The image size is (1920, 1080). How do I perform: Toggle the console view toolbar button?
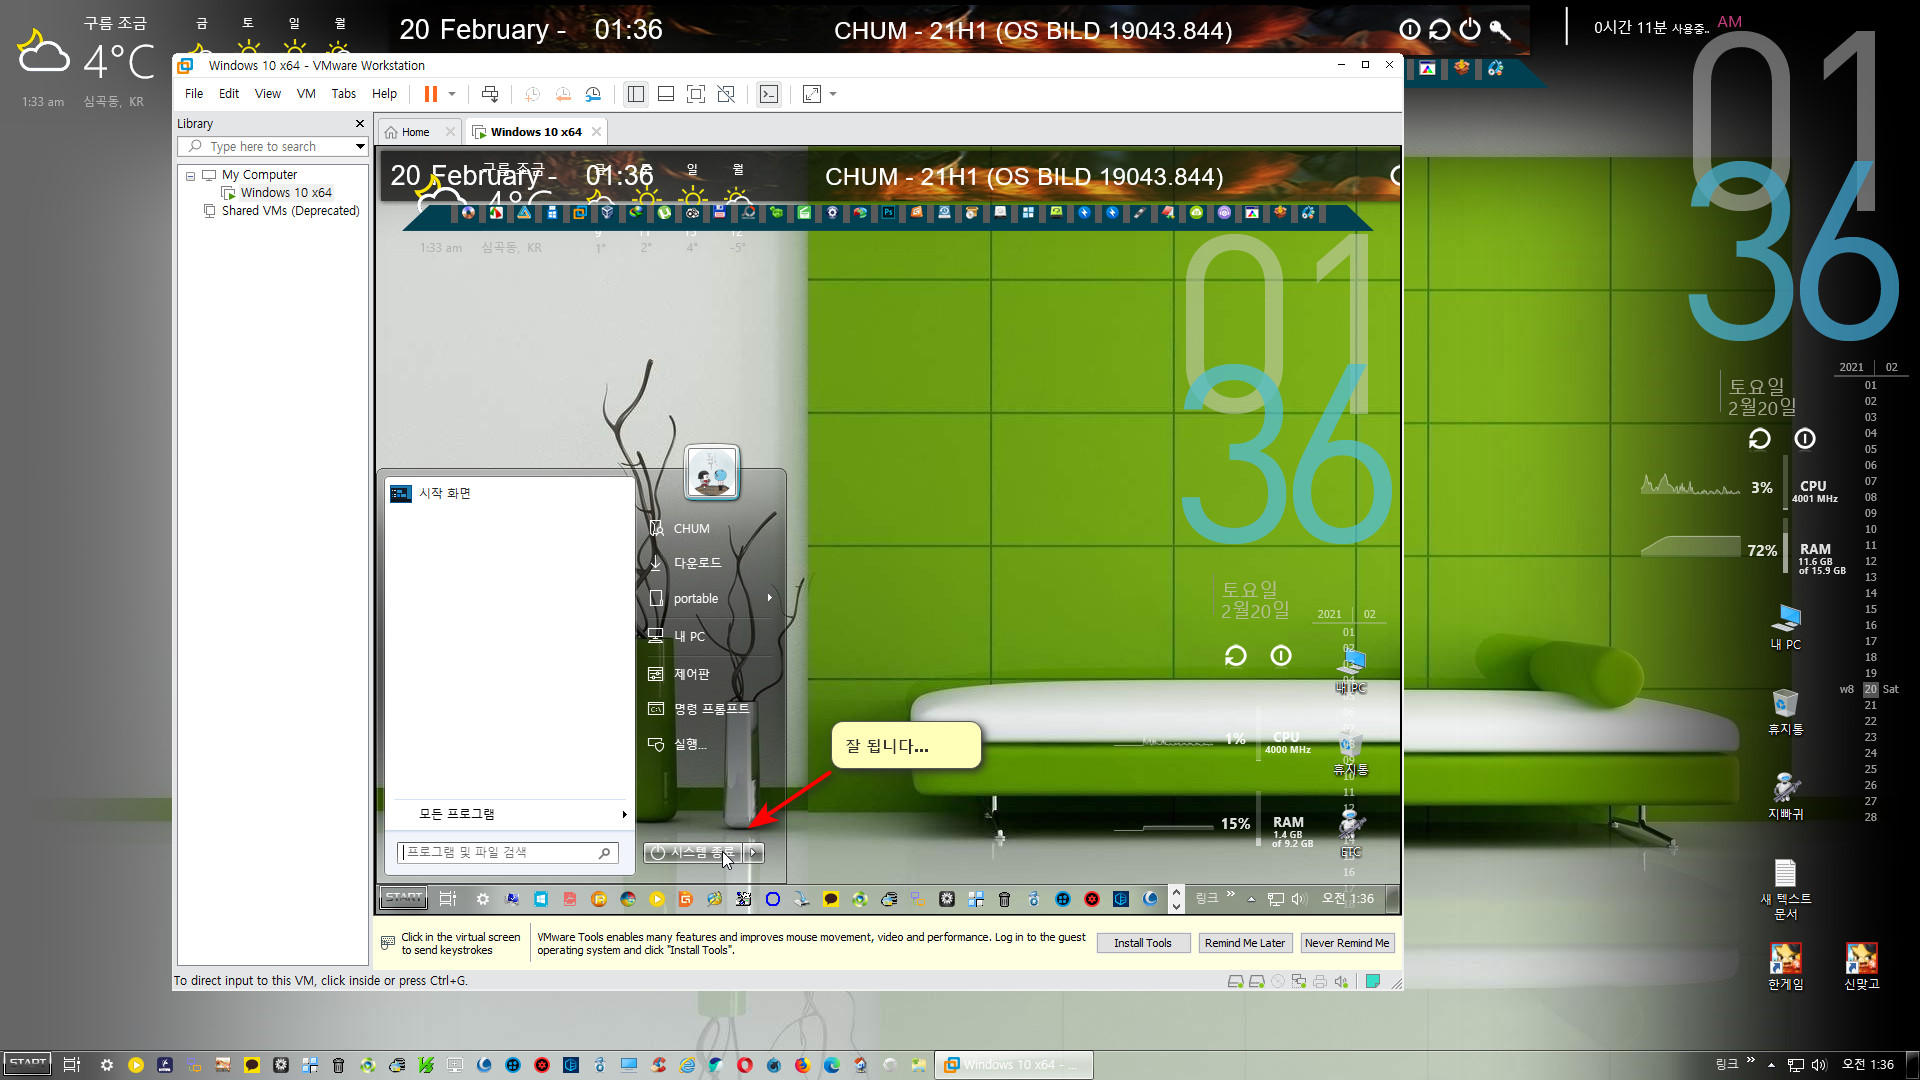point(769,94)
